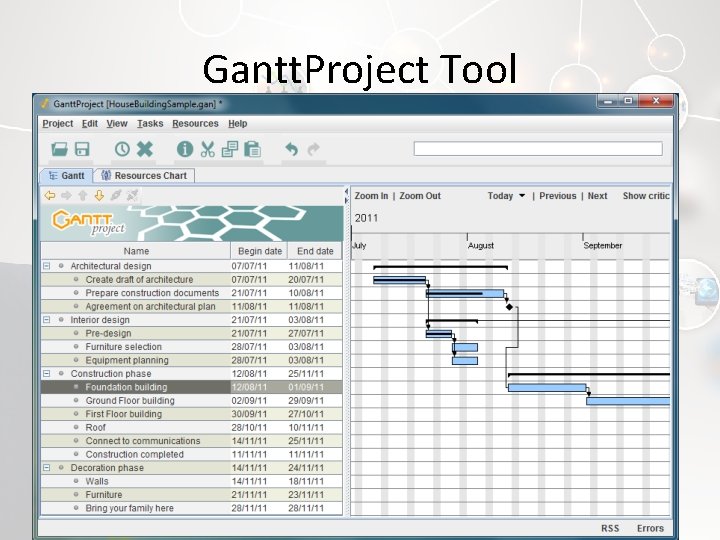
Task: Switch to the Resources Chart tab
Action: click(x=145, y=175)
